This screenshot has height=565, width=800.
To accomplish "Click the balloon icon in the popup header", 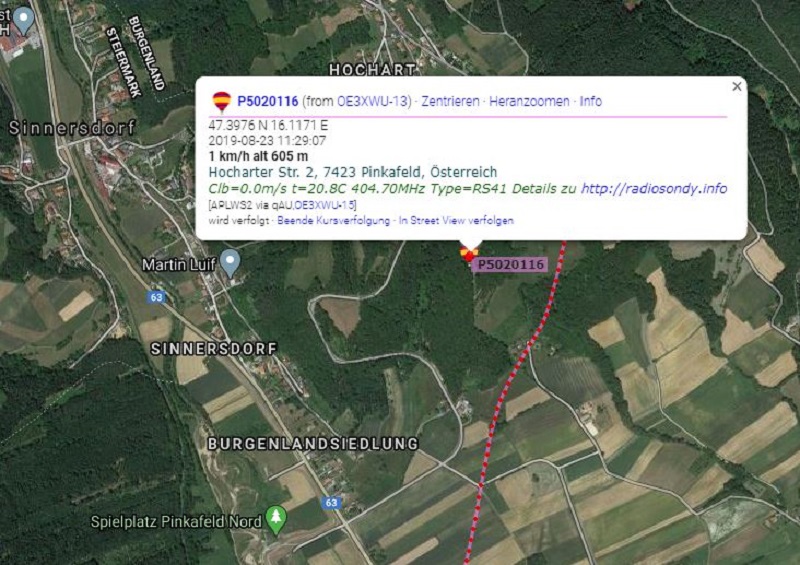I will click(x=221, y=102).
